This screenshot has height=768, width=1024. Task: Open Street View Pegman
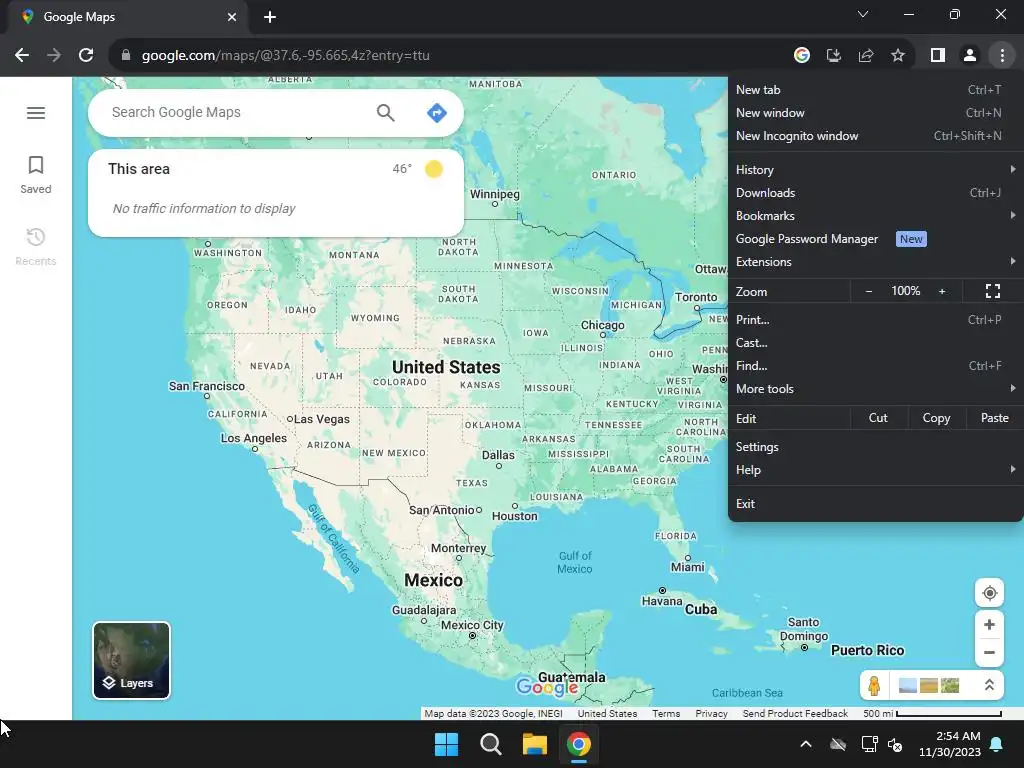coord(874,685)
